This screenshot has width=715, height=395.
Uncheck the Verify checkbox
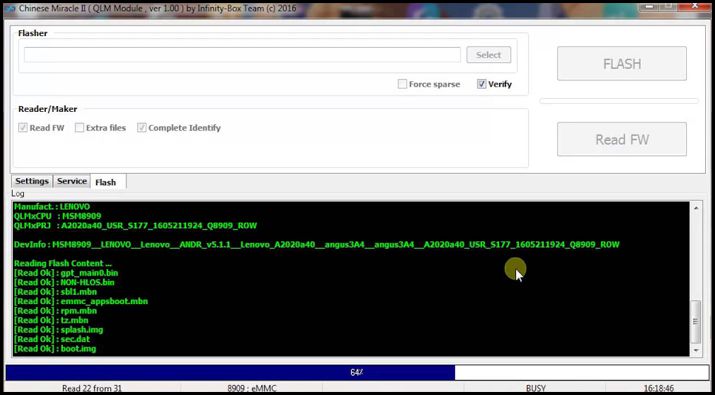click(482, 84)
